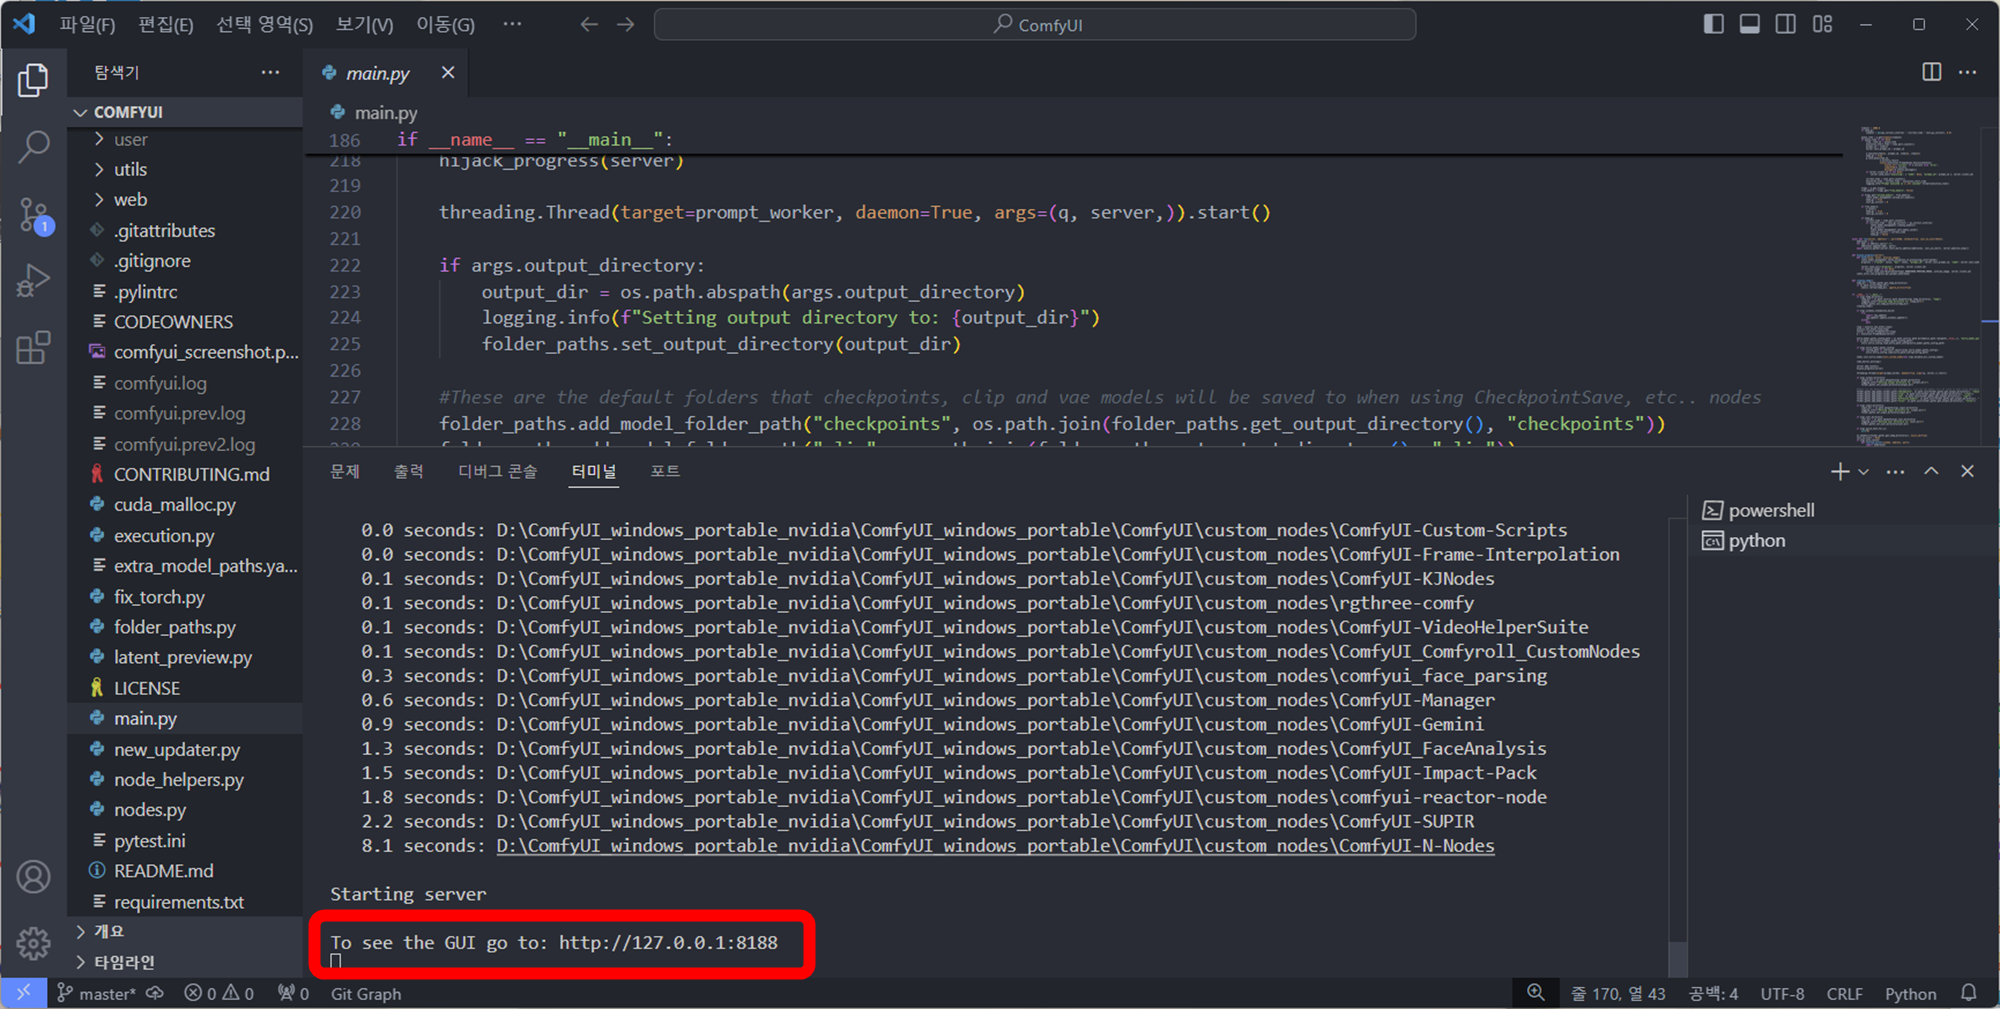
Task: Open execution.py in the explorer
Action: [185, 535]
